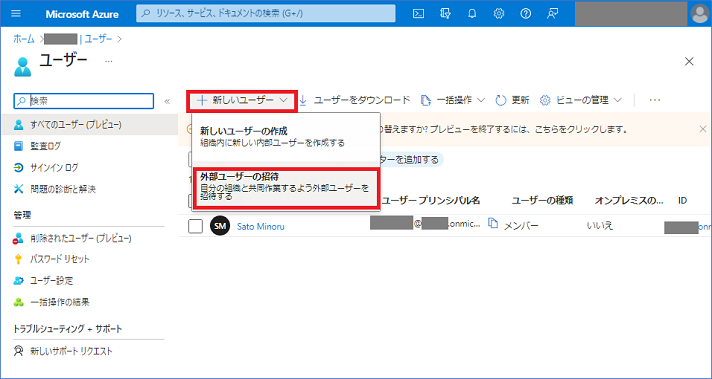This screenshot has height=379, width=712.
Task: Expand the 一括操作 dropdown
Action: (x=453, y=100)
